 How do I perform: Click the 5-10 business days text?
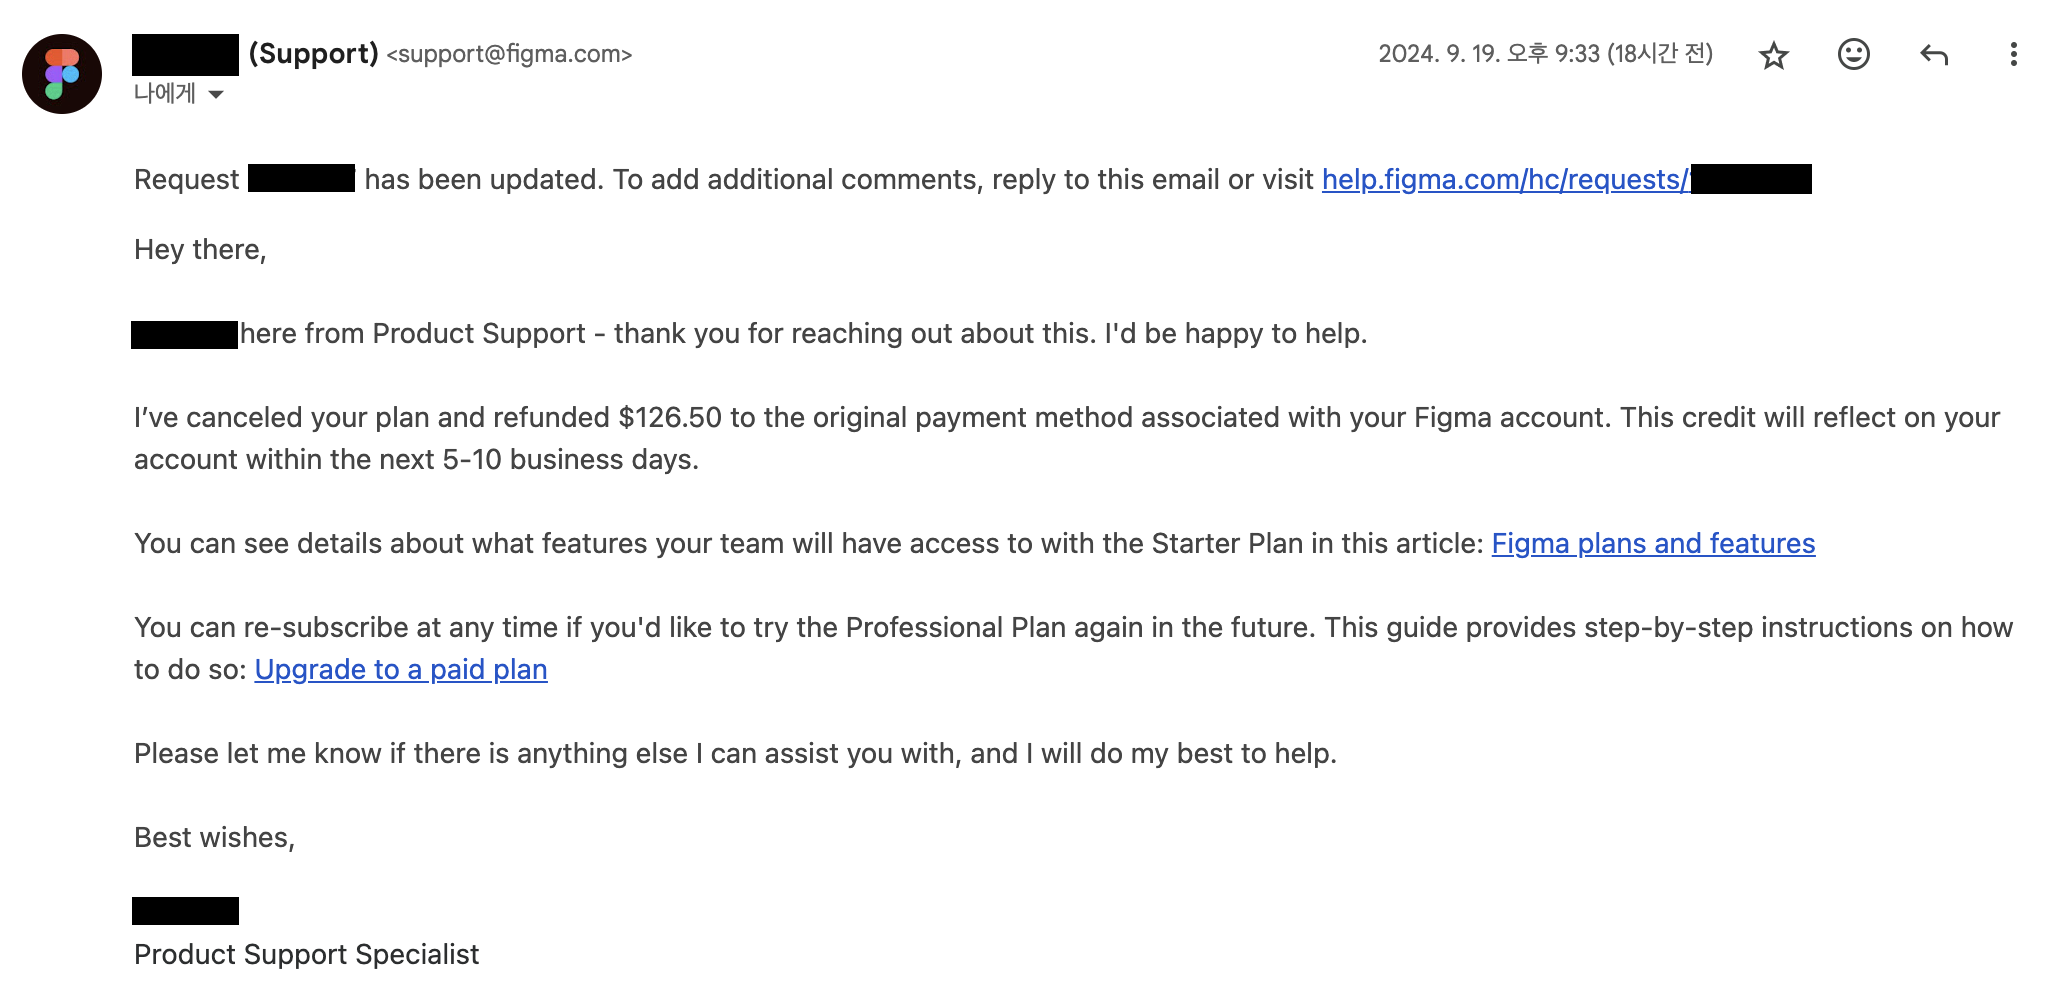pyautogui.click(x=570, y=459)
